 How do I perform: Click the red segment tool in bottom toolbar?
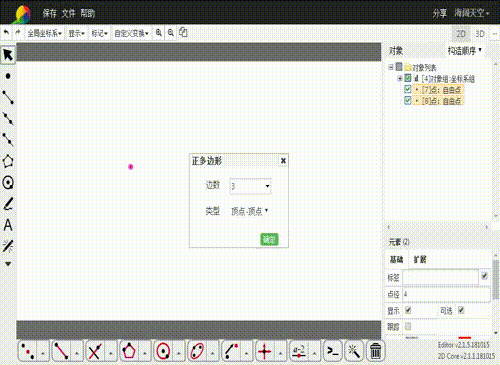(61, 351)
